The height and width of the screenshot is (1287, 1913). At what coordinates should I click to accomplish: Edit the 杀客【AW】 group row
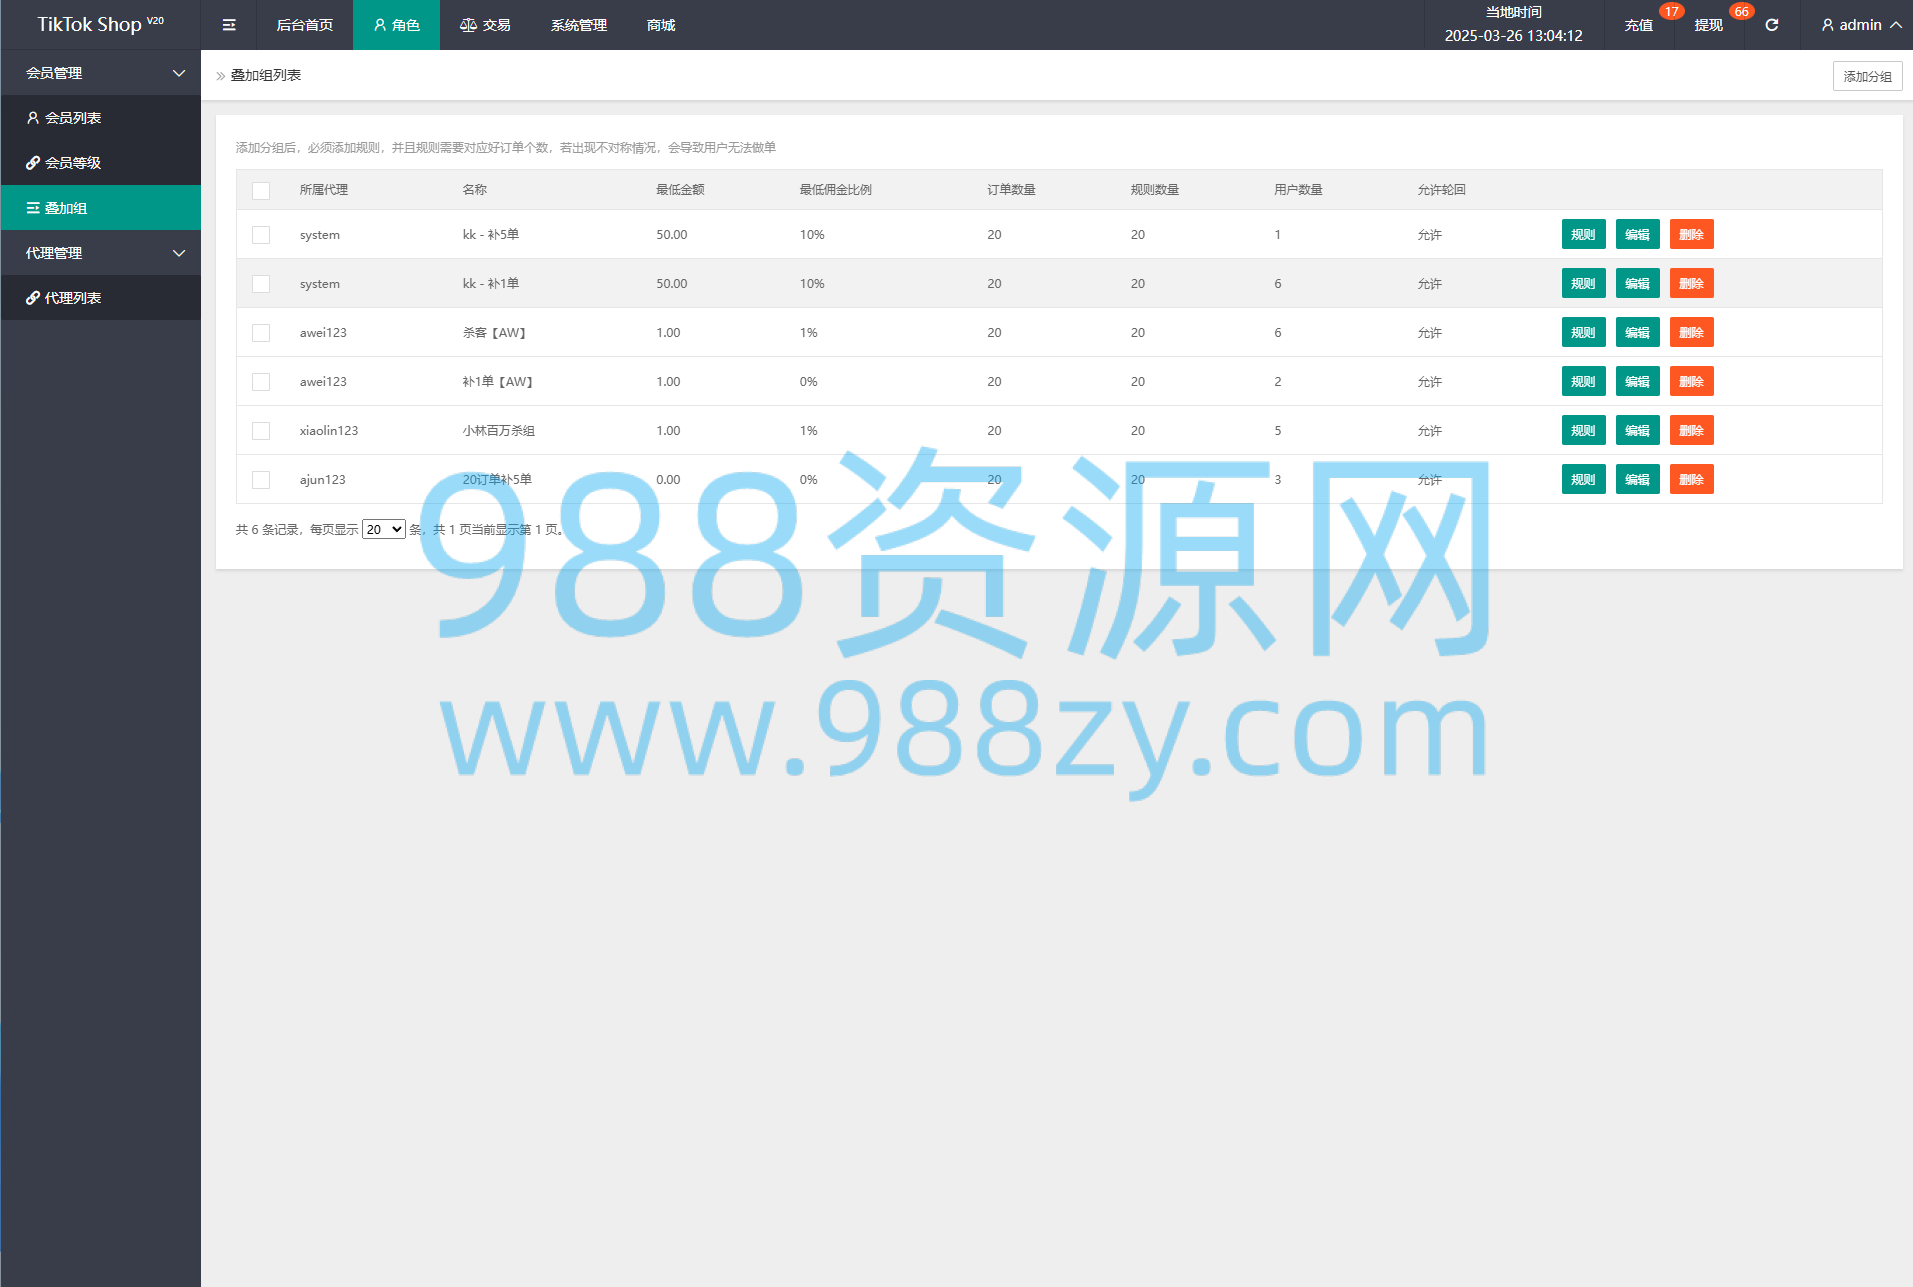click(x=1637, y=333)
